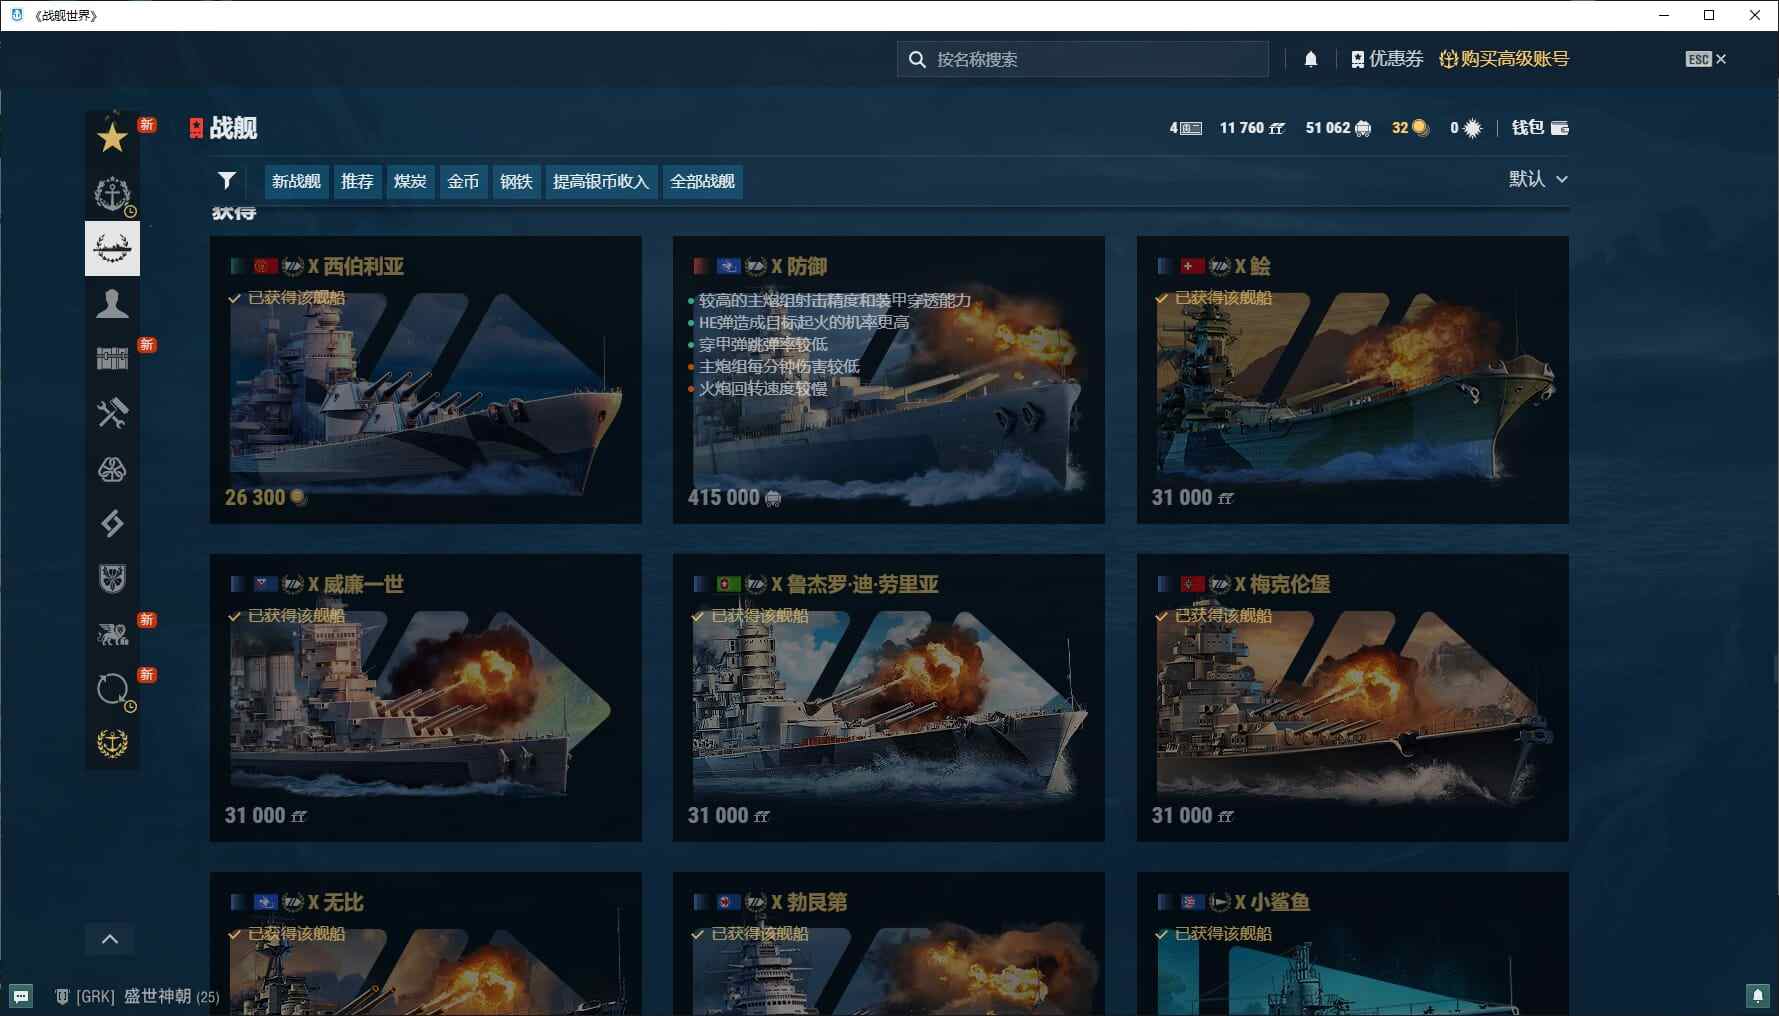
Task: Open the X 无比 ship card
Action: pos(425,944)
